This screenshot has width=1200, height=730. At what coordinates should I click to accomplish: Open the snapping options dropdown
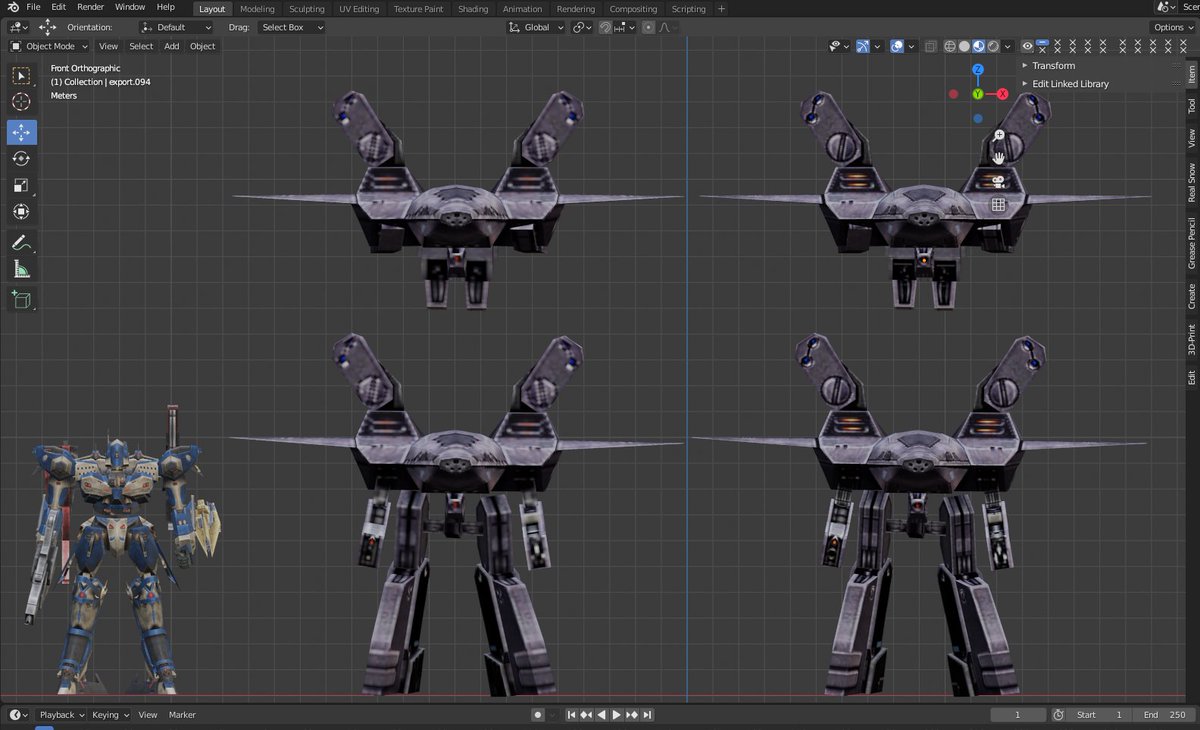tap(622, 27)
